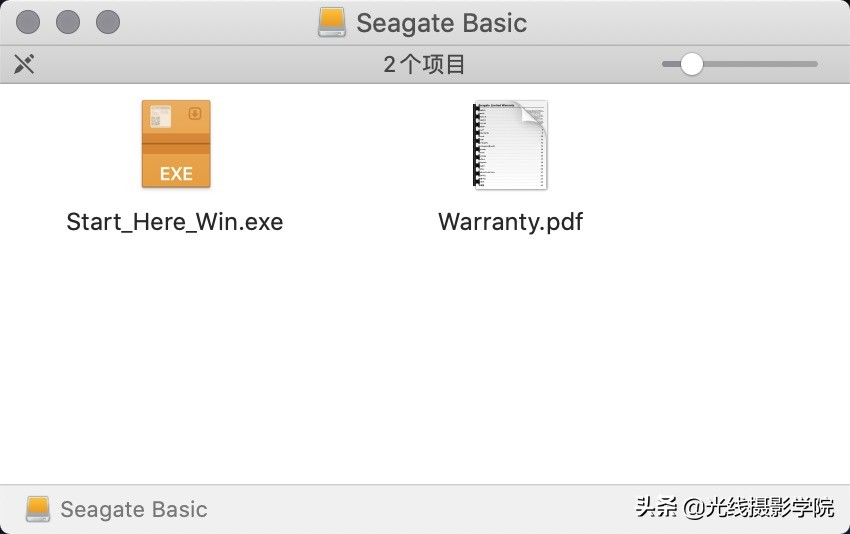
Task: Click the crossed-out pencil read-only icon
Action: tap(24, 65)
